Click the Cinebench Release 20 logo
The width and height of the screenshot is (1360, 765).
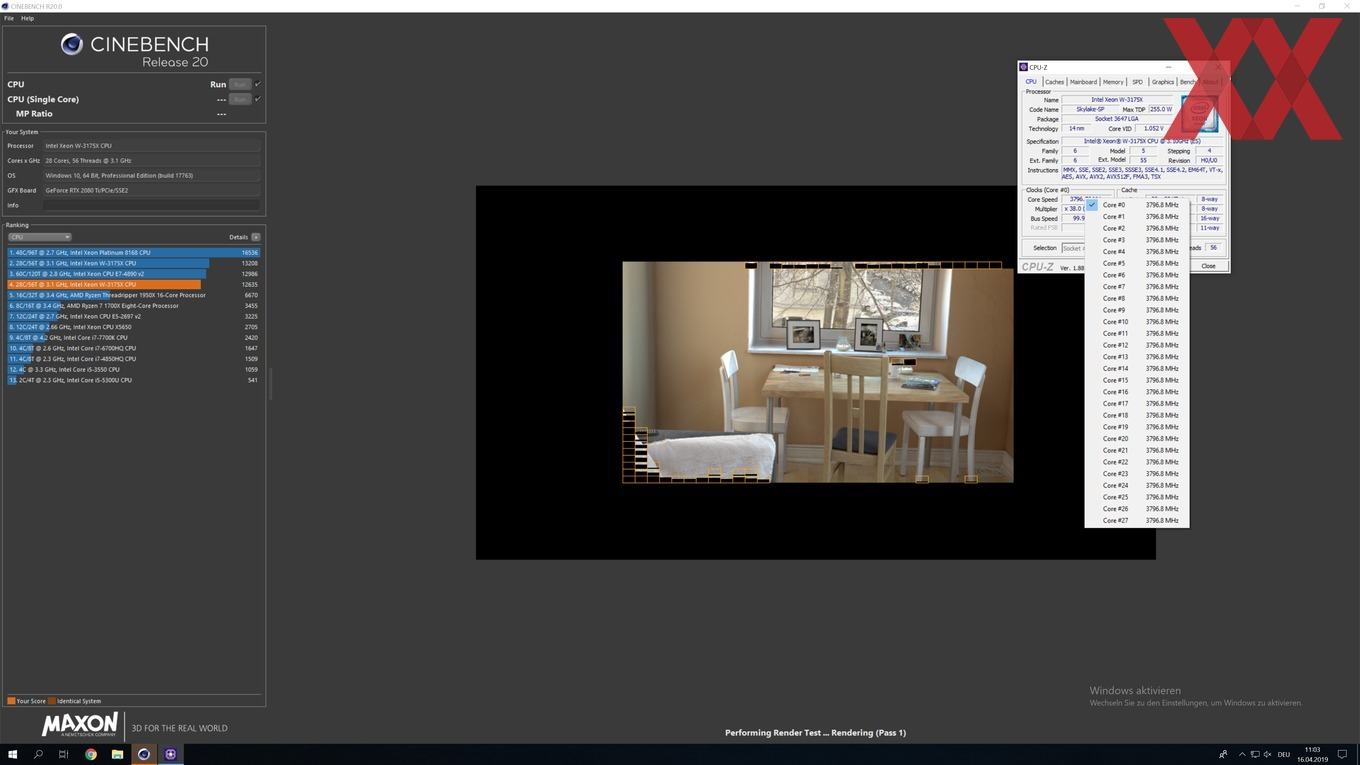(135, 51)
